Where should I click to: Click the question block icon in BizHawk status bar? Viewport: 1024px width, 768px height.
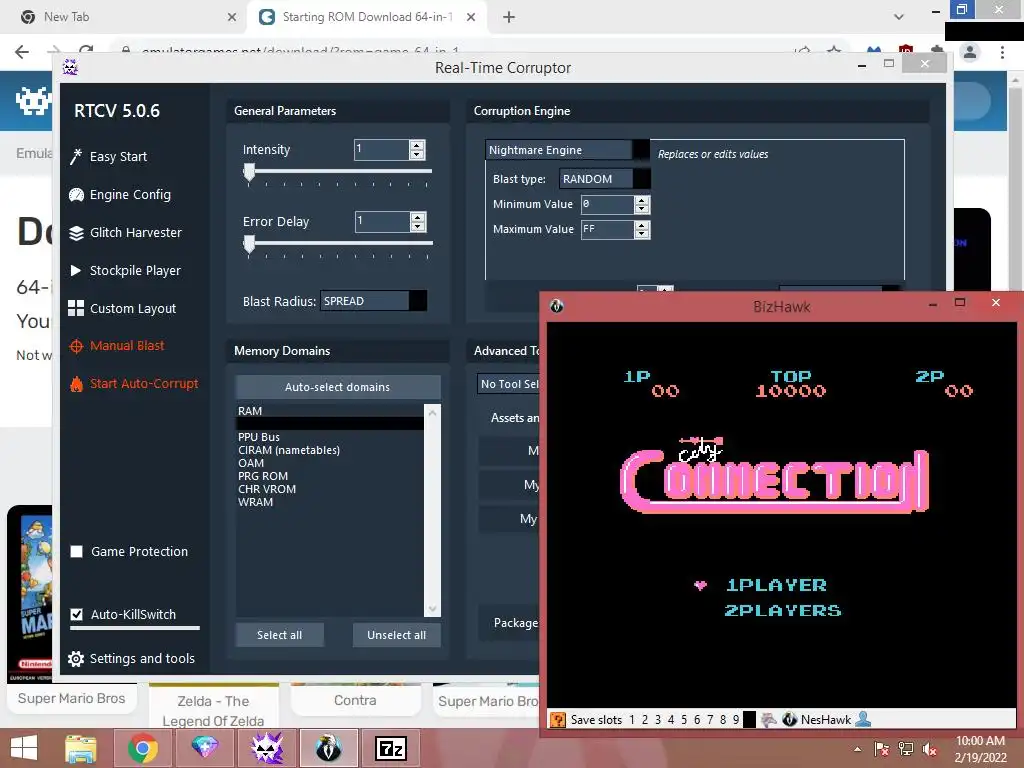[558, 720]
